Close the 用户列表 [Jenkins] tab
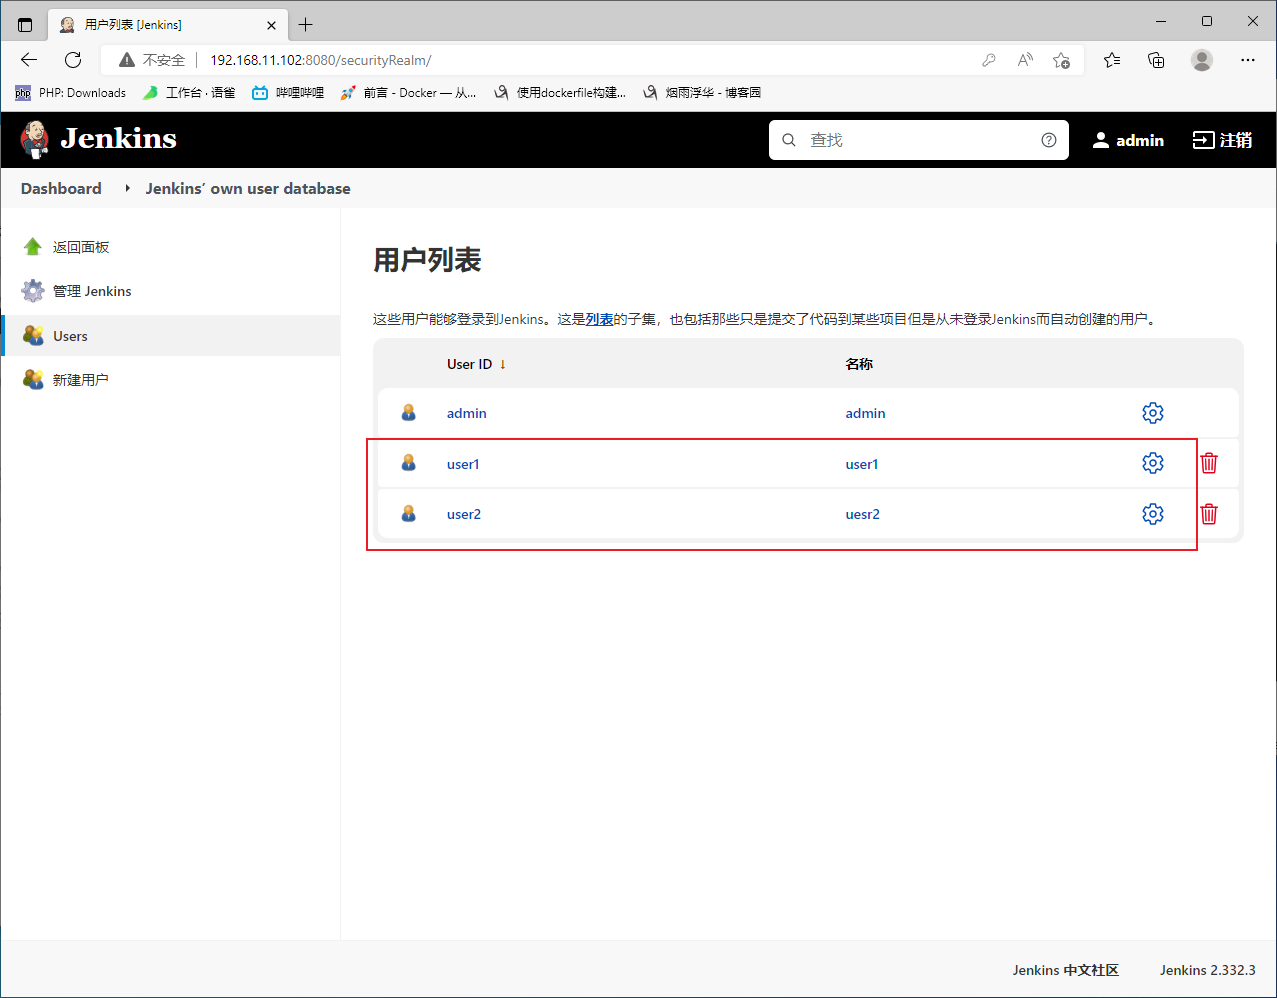 pyautogui.click(x=272, y=24)
